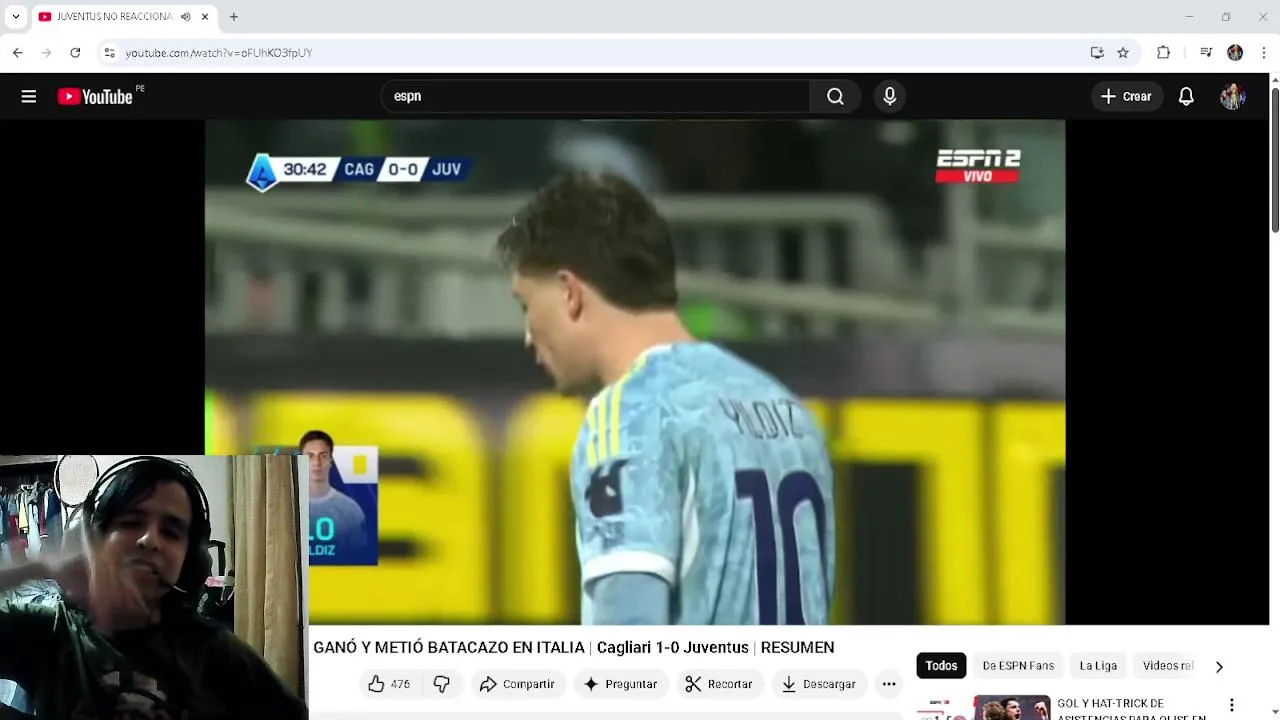This screenshot has height=720, width=1280.
Task: Select the Todos filter chip
Action: tap(941, 666)
